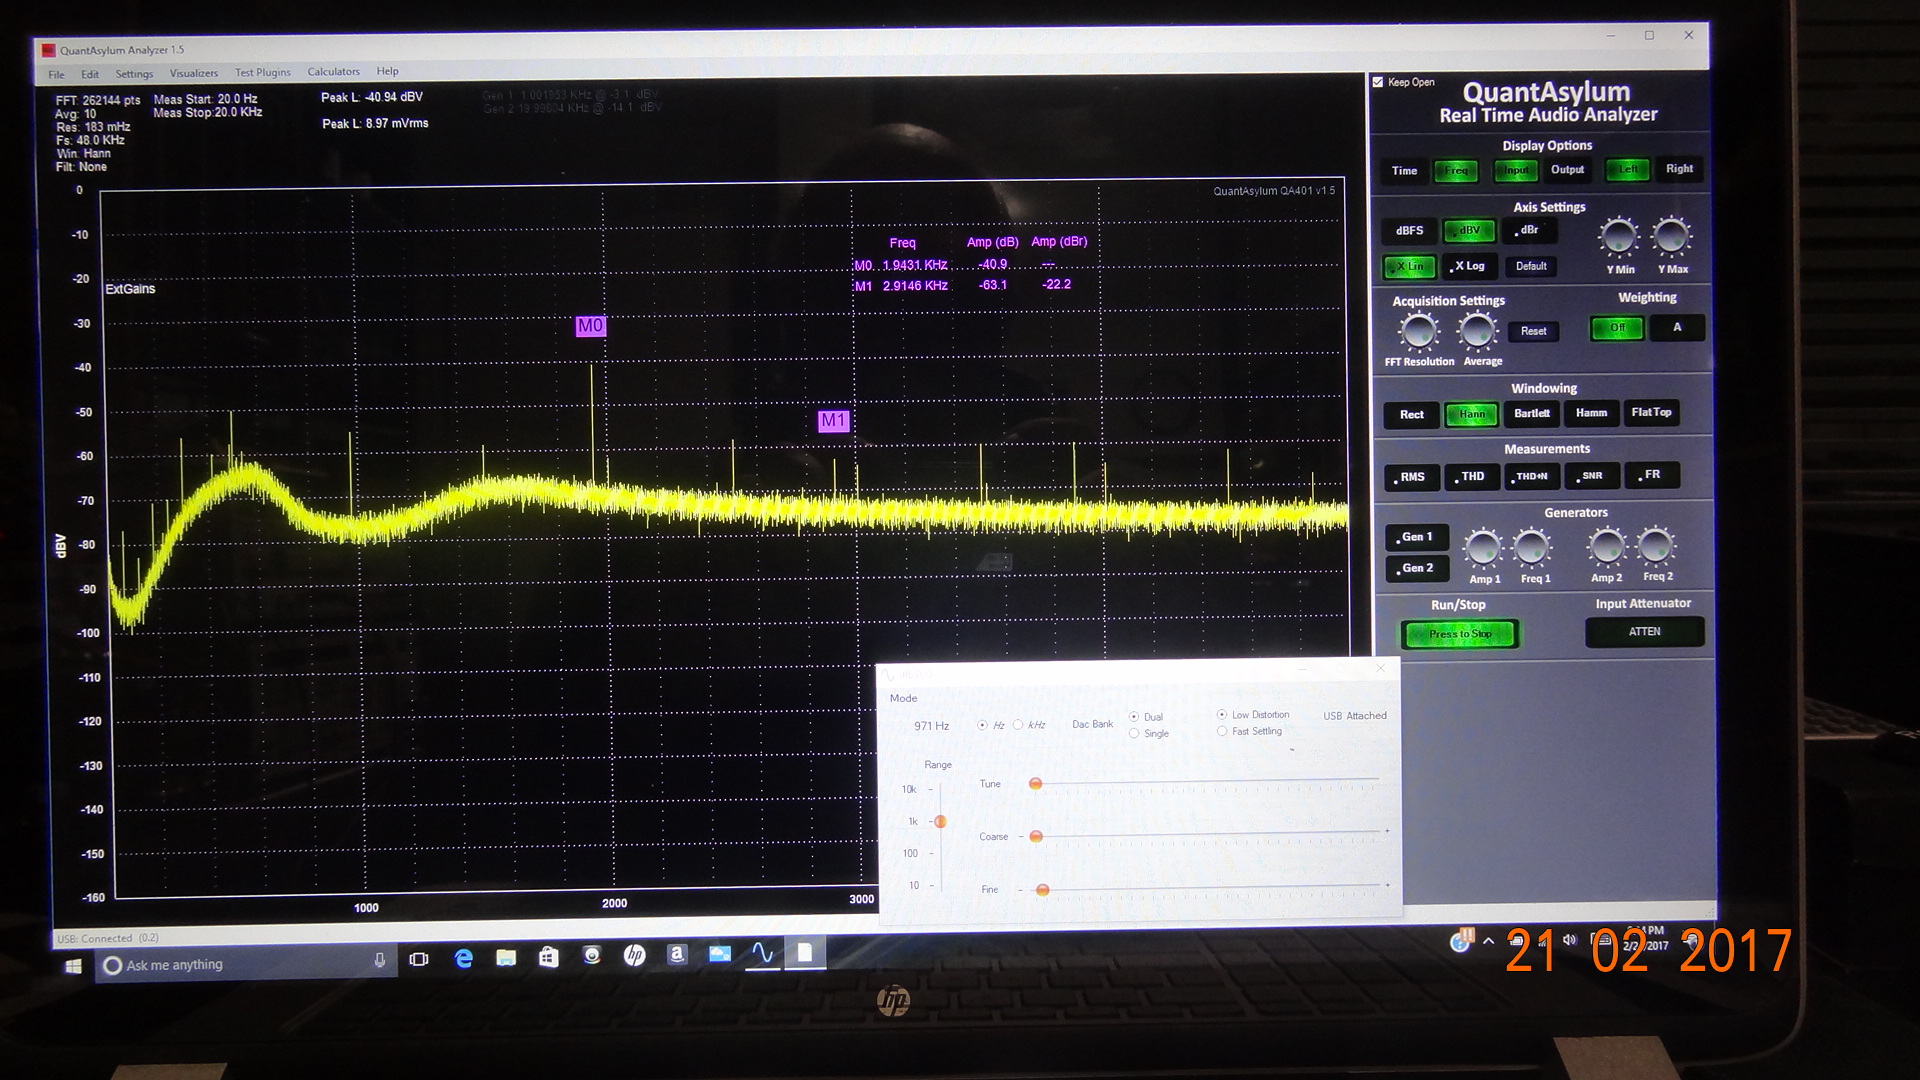Click the Default axis button

[x=1530, y=266]
